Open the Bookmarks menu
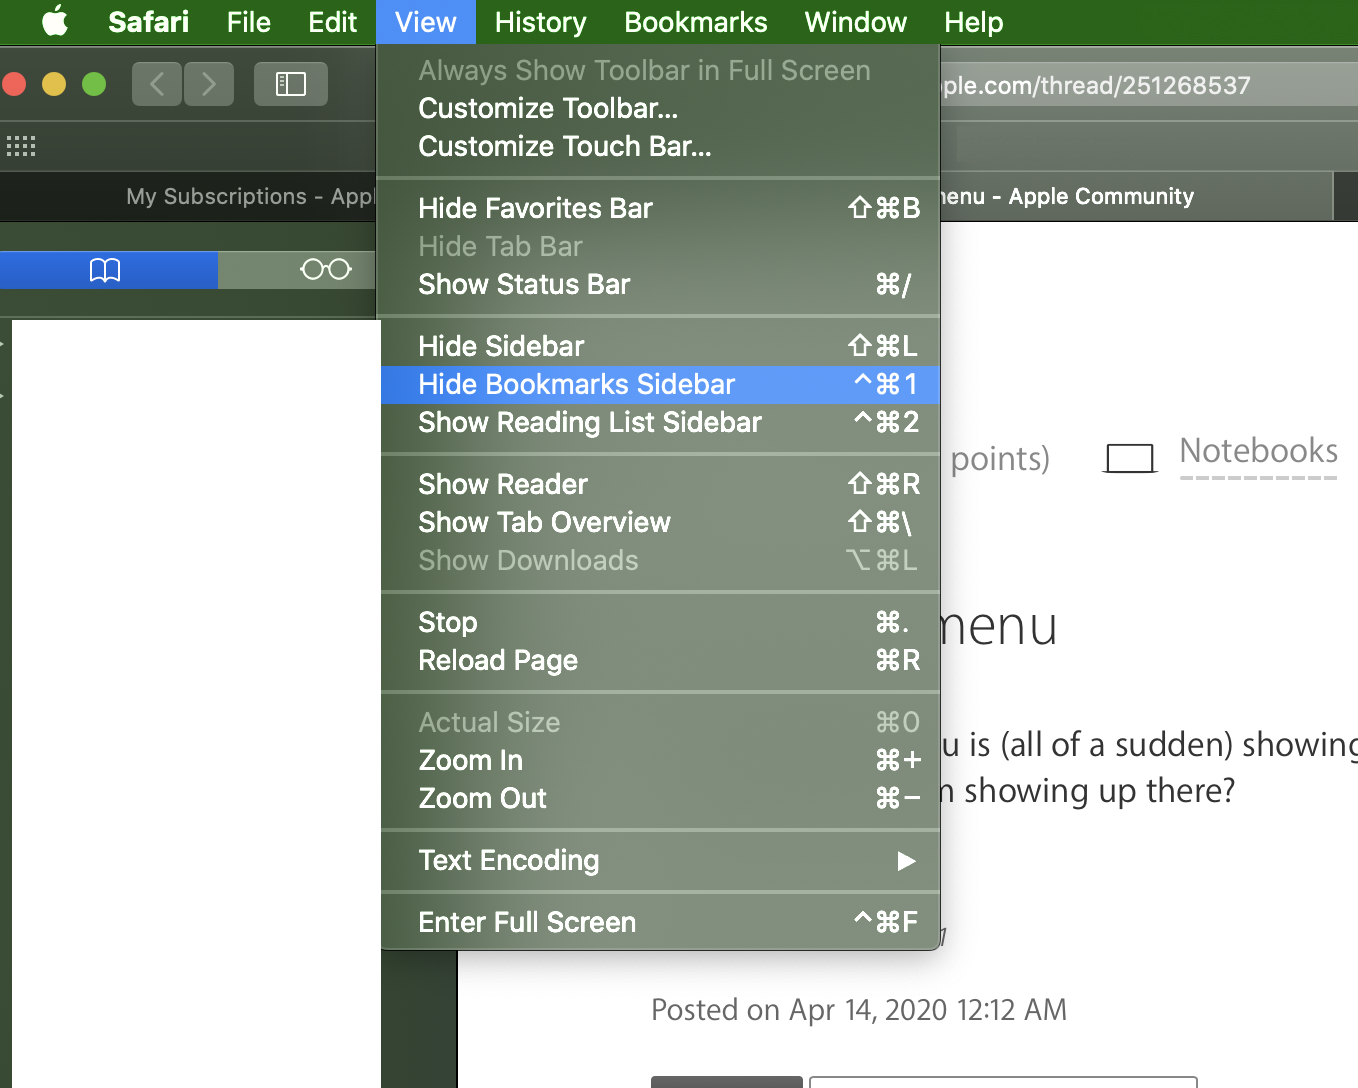 [695, 22]
